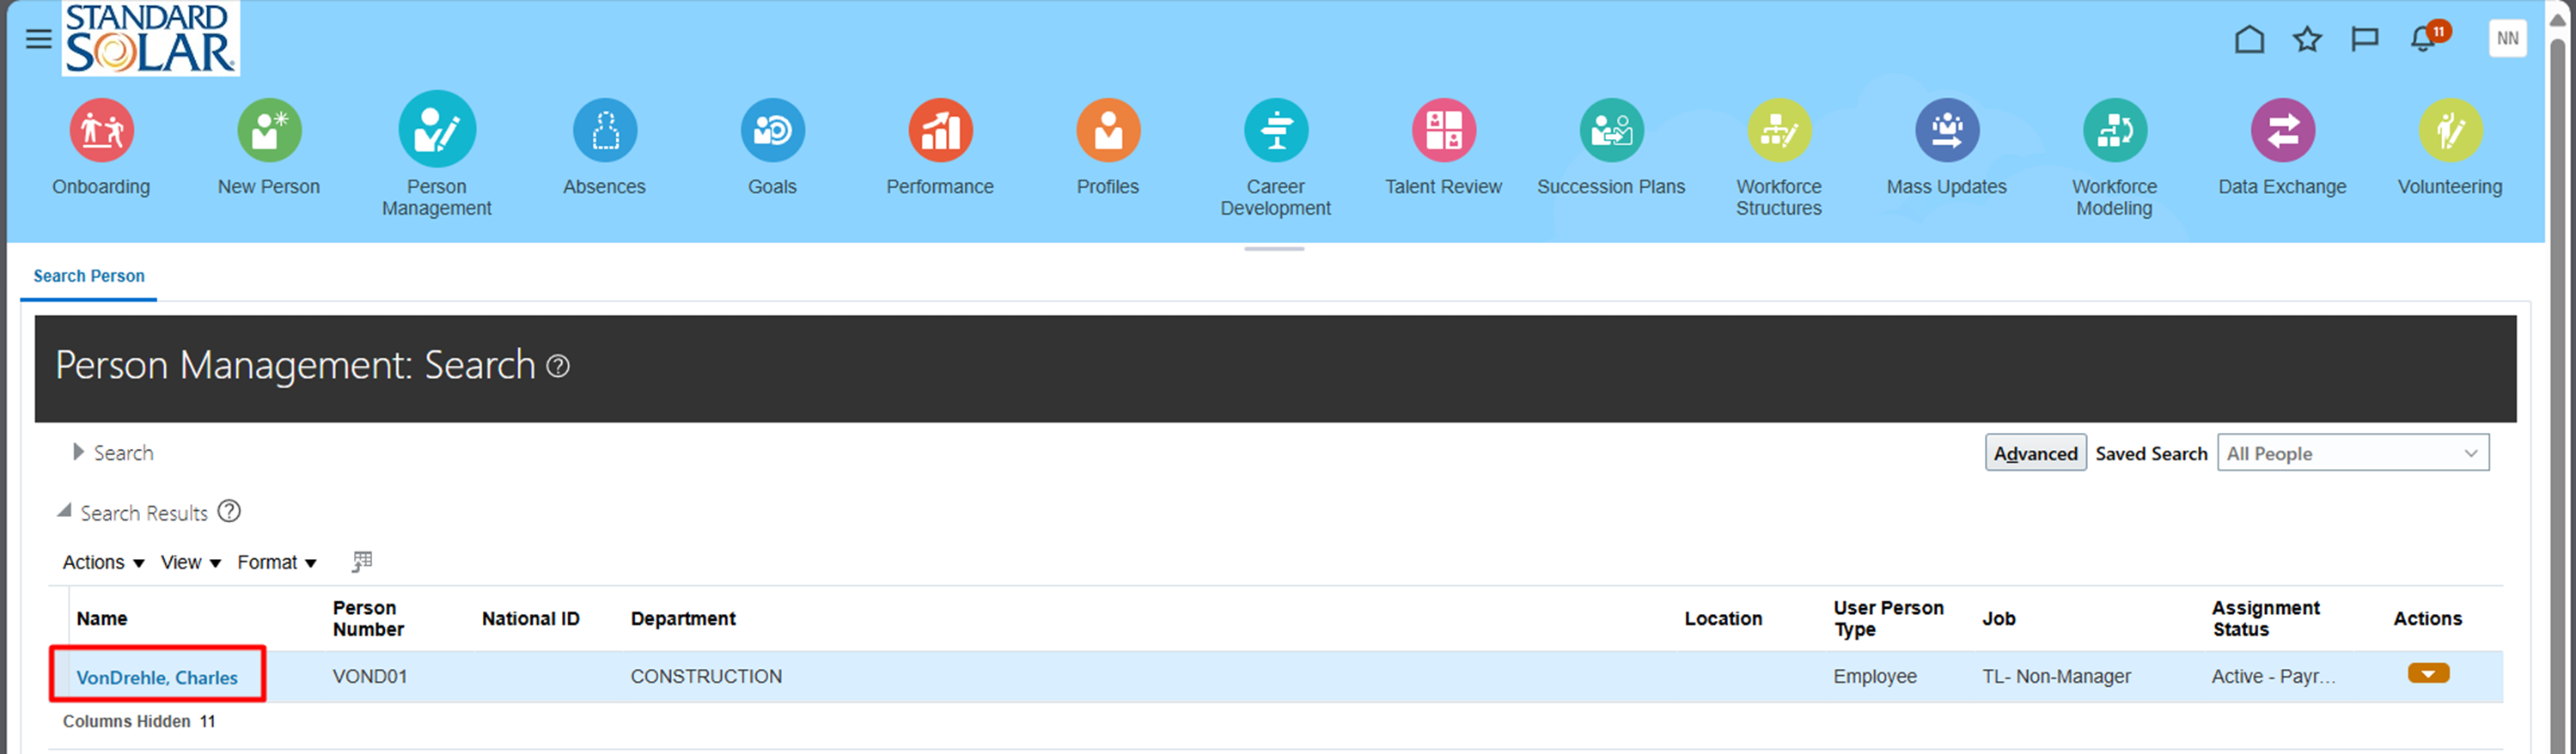Open the Saved Search All People dropdown

pyautogui.click(x=2353, y=453)
